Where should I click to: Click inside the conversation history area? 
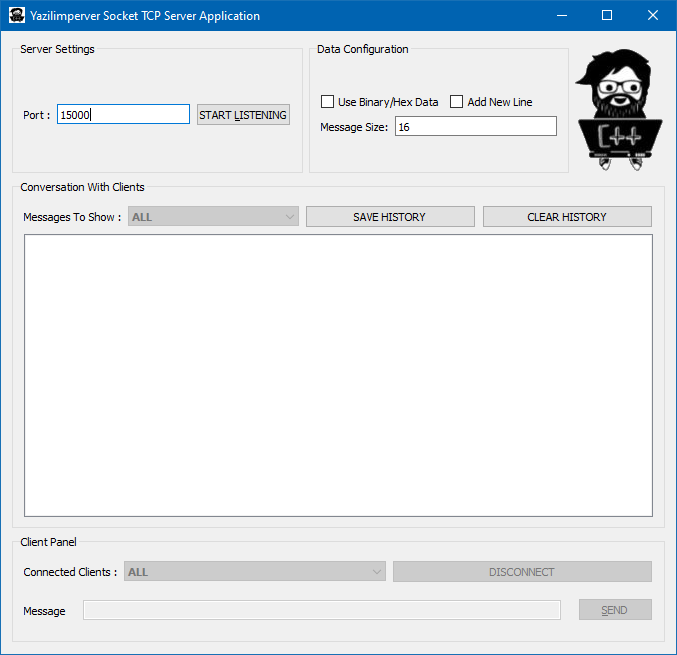click(338, 375)
